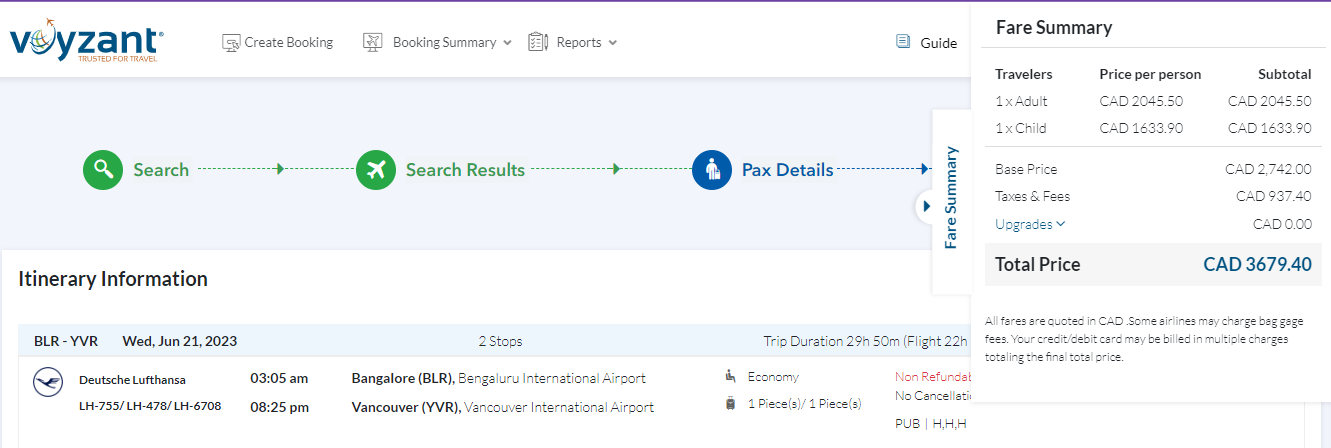Select the Pax Details step label
The width and height of the screenshot is (1331, 448).
(x=787, y=170)
